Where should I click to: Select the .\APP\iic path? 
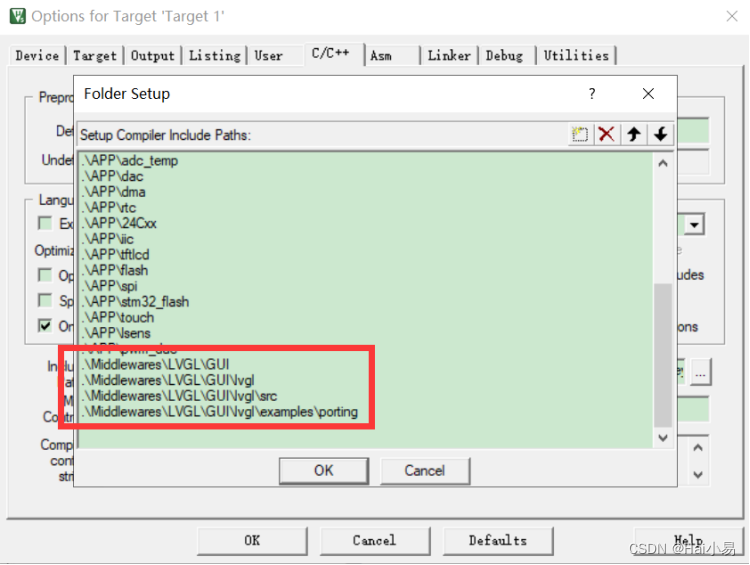[108, 239]
